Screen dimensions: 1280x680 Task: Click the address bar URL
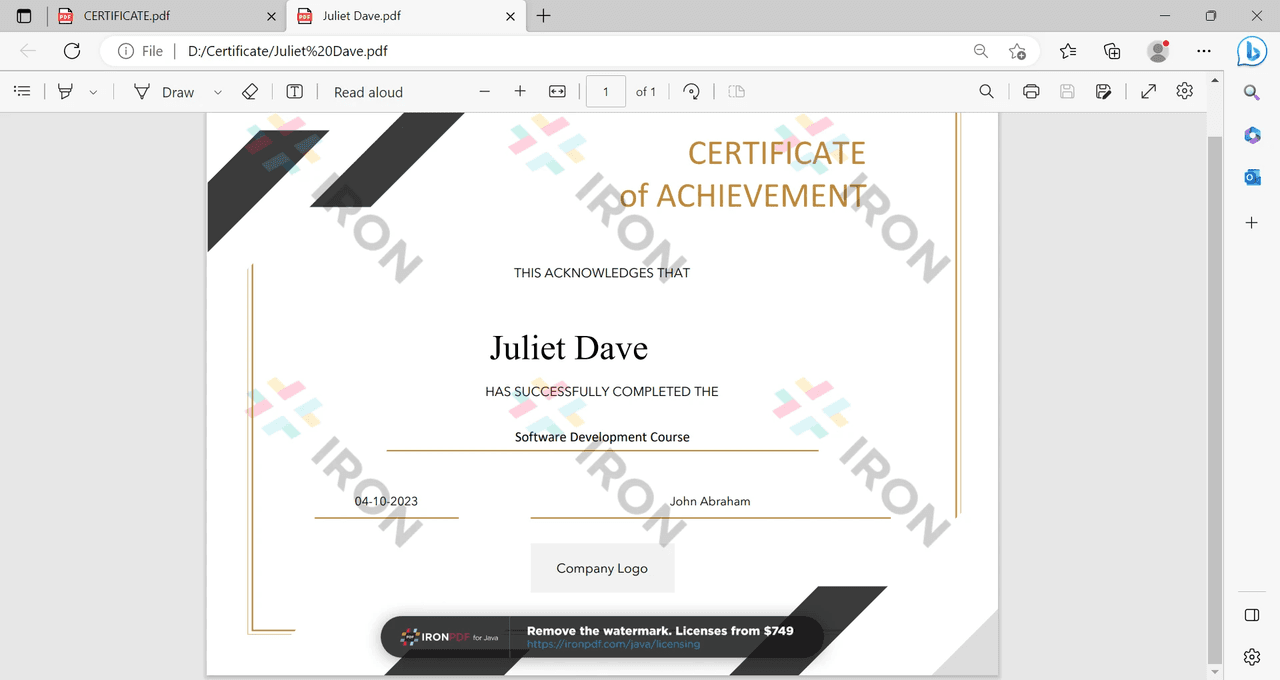(288, 51)
